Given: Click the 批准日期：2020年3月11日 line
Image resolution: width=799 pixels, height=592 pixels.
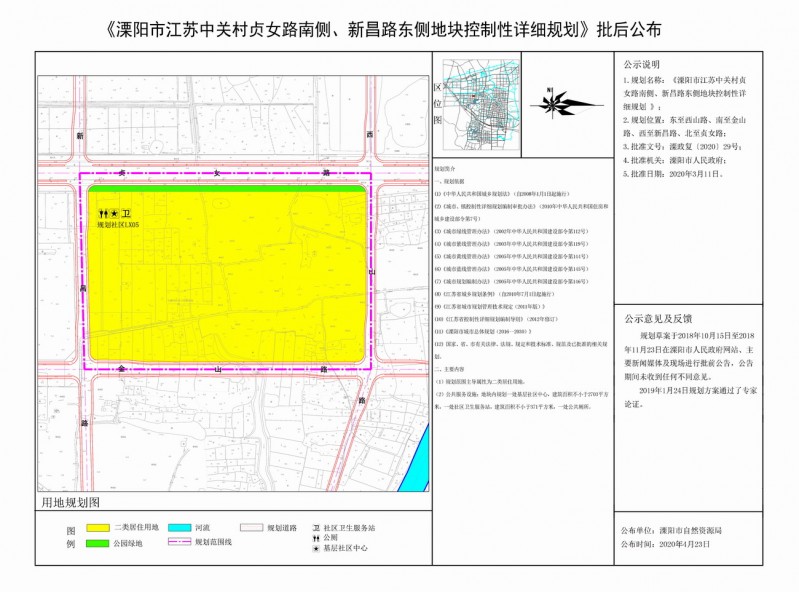Looking at the screenshot, I should tap(673, 174).
